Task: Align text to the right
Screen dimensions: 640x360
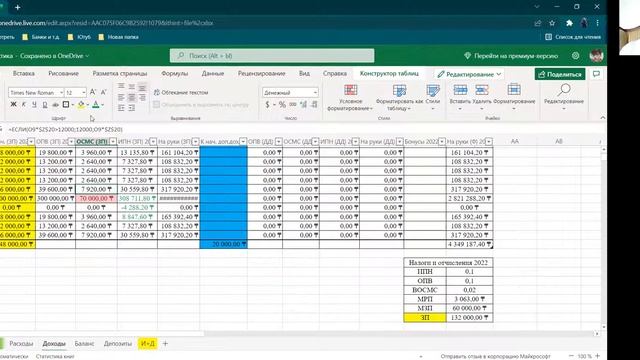Action: point(142,98)
